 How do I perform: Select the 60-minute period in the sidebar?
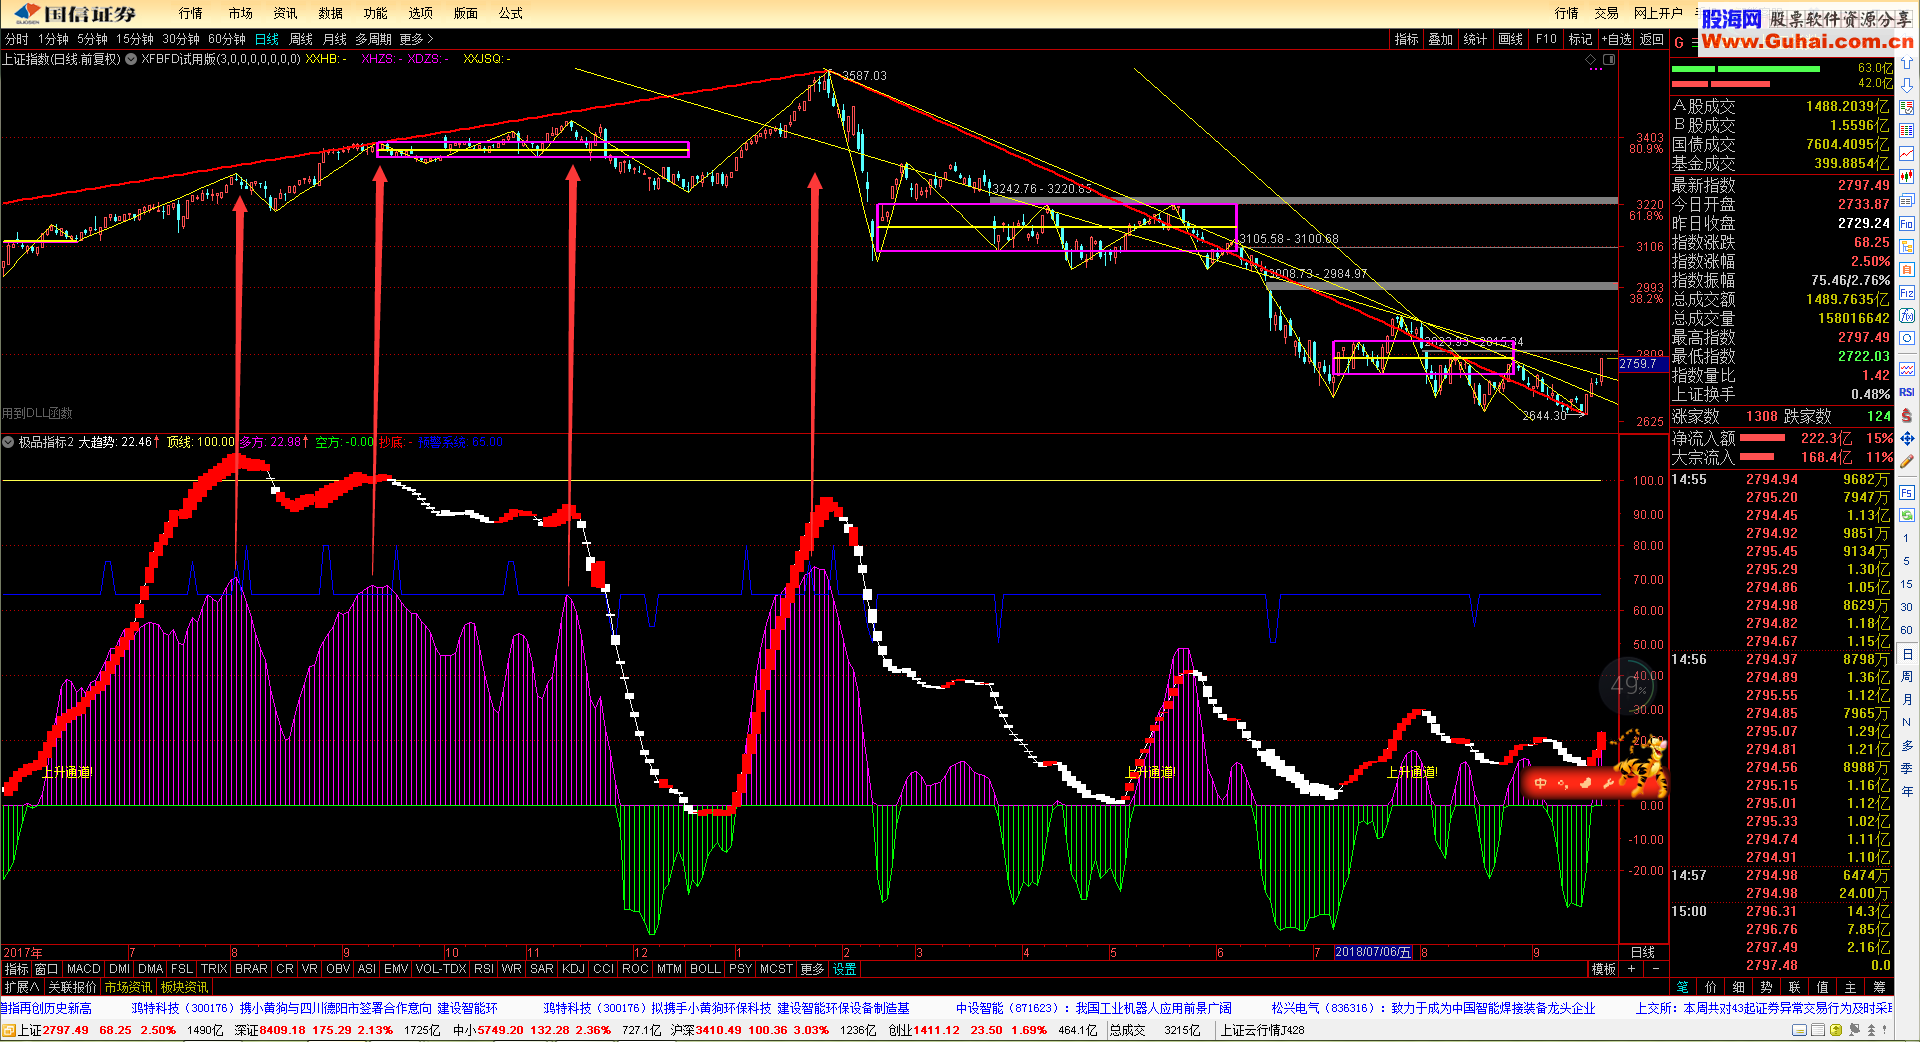[1906, 630]
